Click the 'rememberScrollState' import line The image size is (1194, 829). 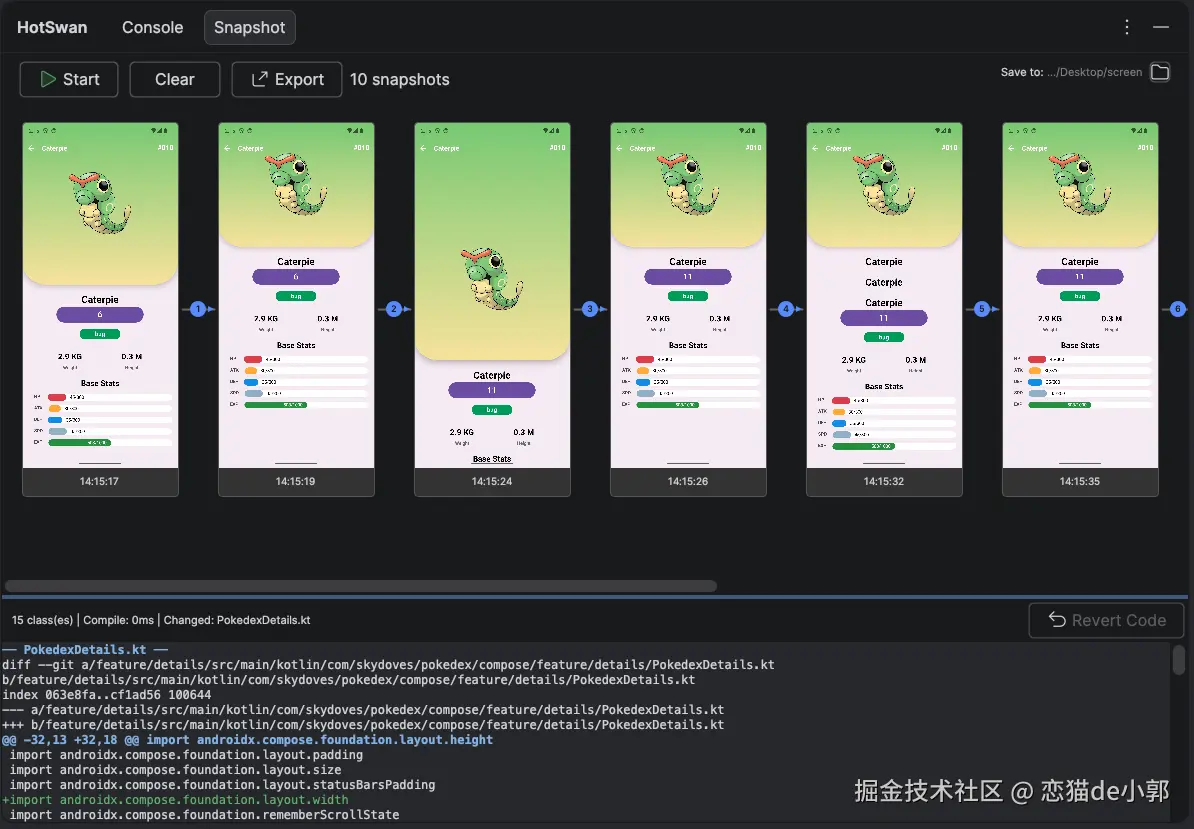pos(204,815)
